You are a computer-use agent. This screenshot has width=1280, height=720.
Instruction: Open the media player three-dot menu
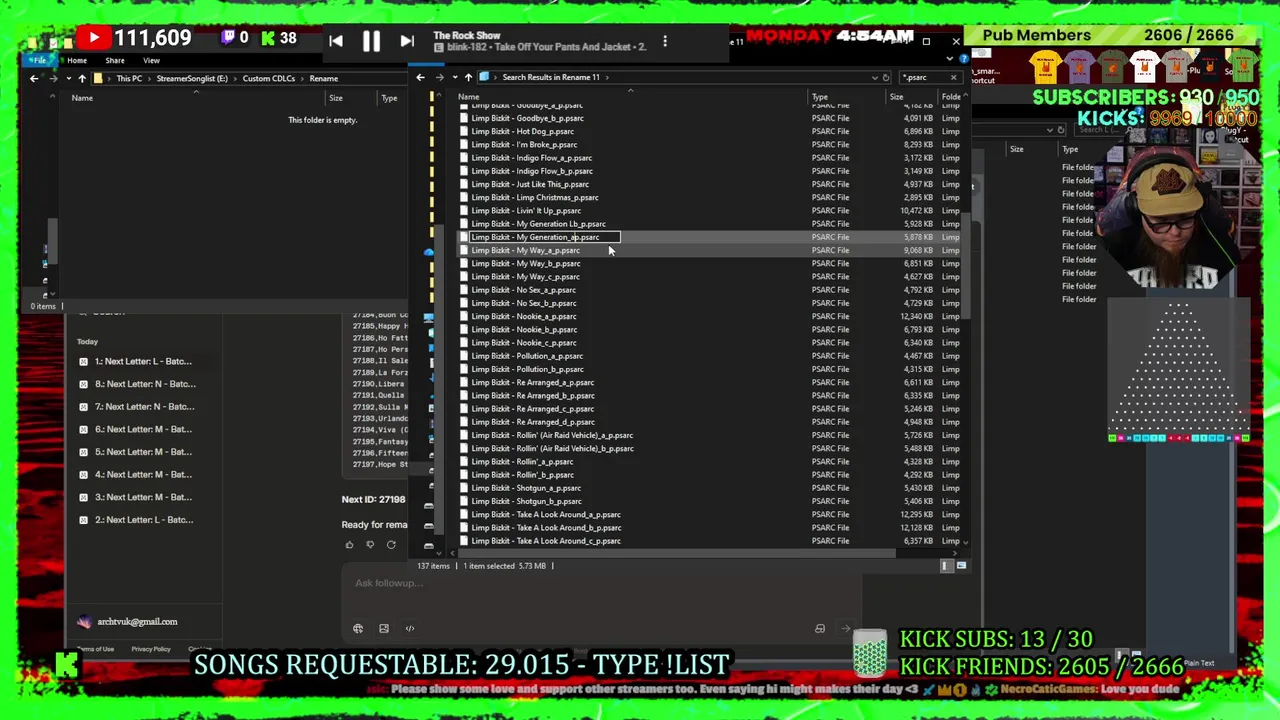[x=665, y=41]
